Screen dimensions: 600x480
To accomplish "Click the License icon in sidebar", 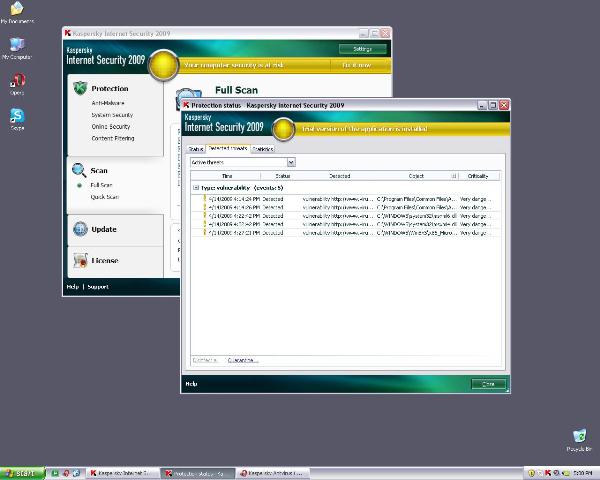I will pos(80,261).
